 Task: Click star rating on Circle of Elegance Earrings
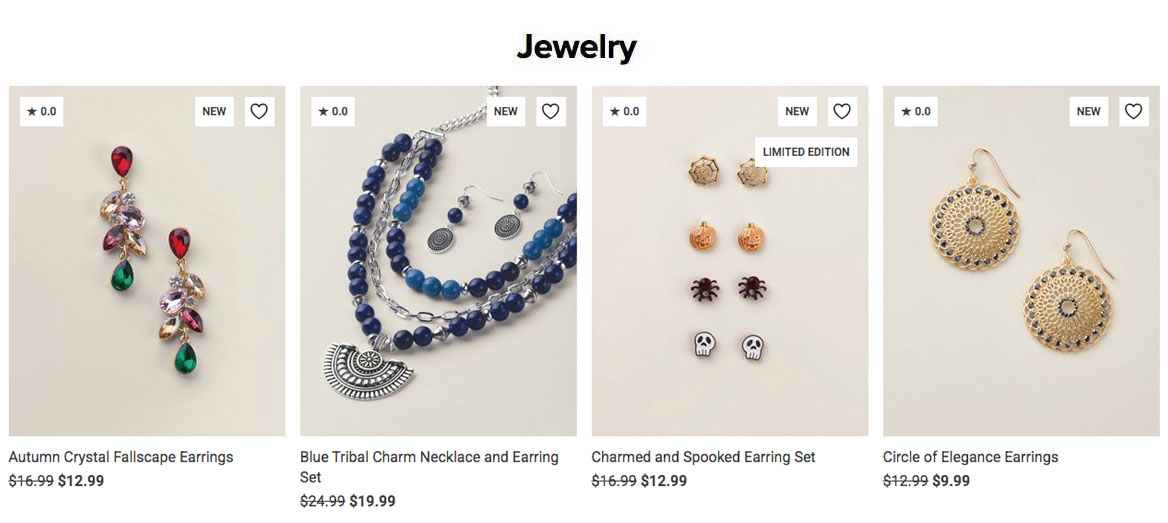pyautogui.click(x=915, y=112)
